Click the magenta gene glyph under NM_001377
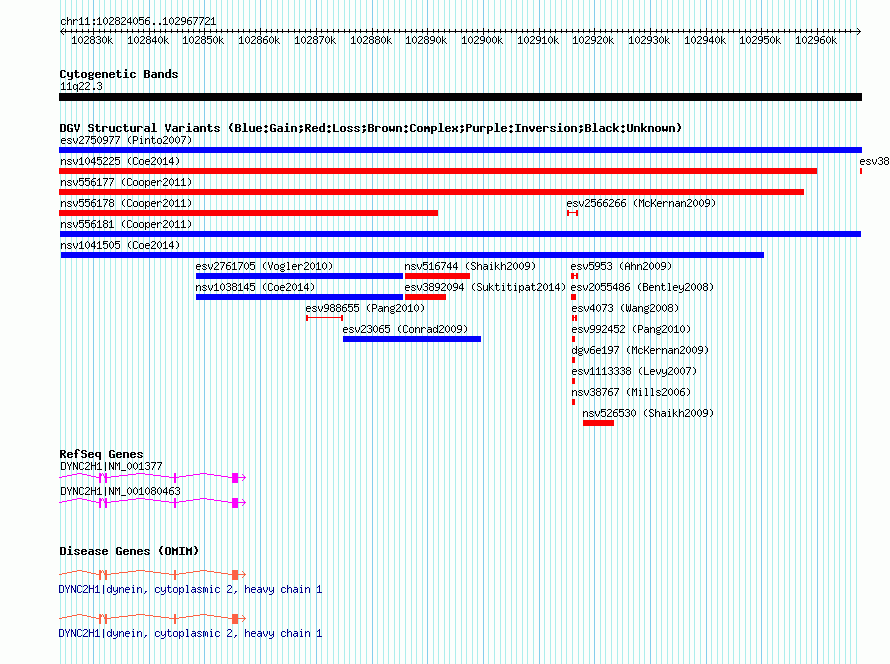The height and width of the screenshot is (664, 890). [x=153, y=478]
